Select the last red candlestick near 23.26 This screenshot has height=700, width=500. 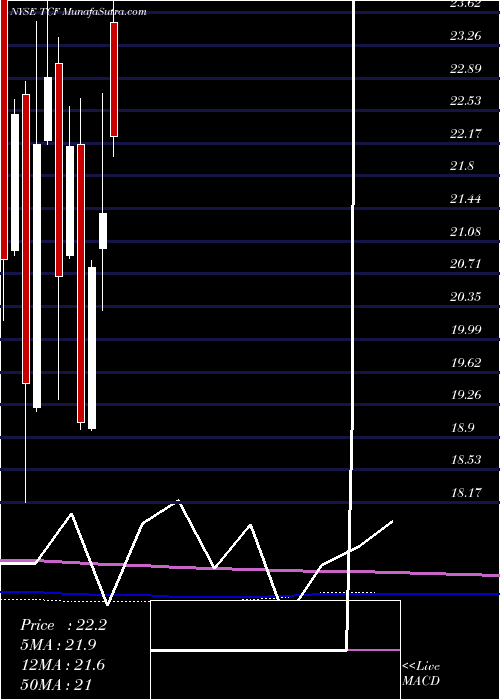pos(114,79)
